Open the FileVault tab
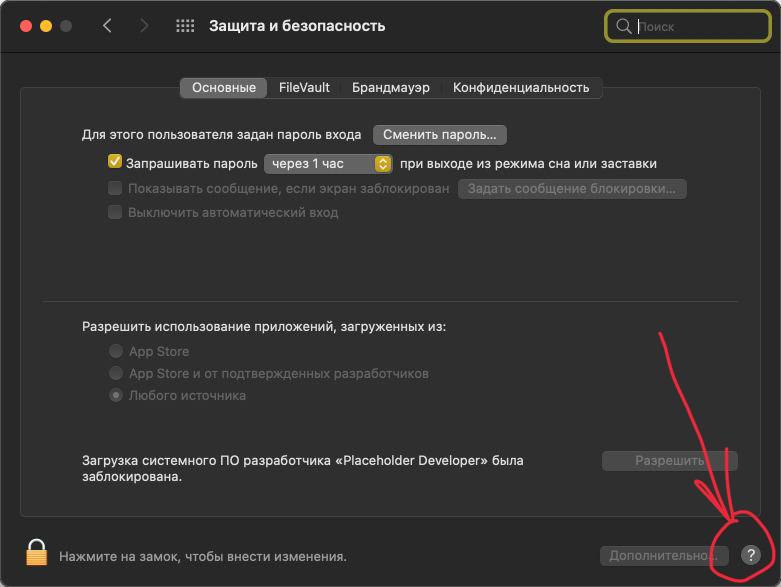Viewport: 781px width, 587px height. (304, 88)
